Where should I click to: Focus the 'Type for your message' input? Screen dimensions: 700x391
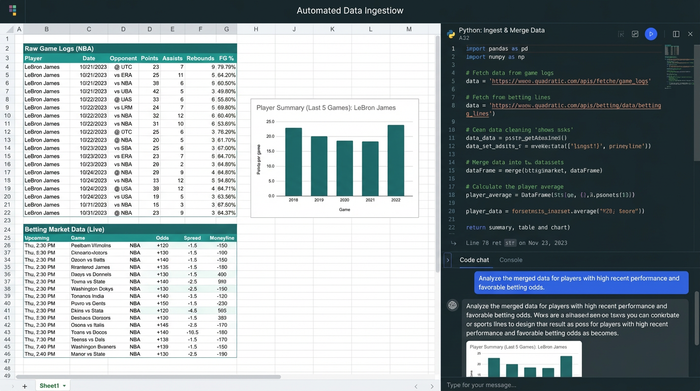click(571, 385)
